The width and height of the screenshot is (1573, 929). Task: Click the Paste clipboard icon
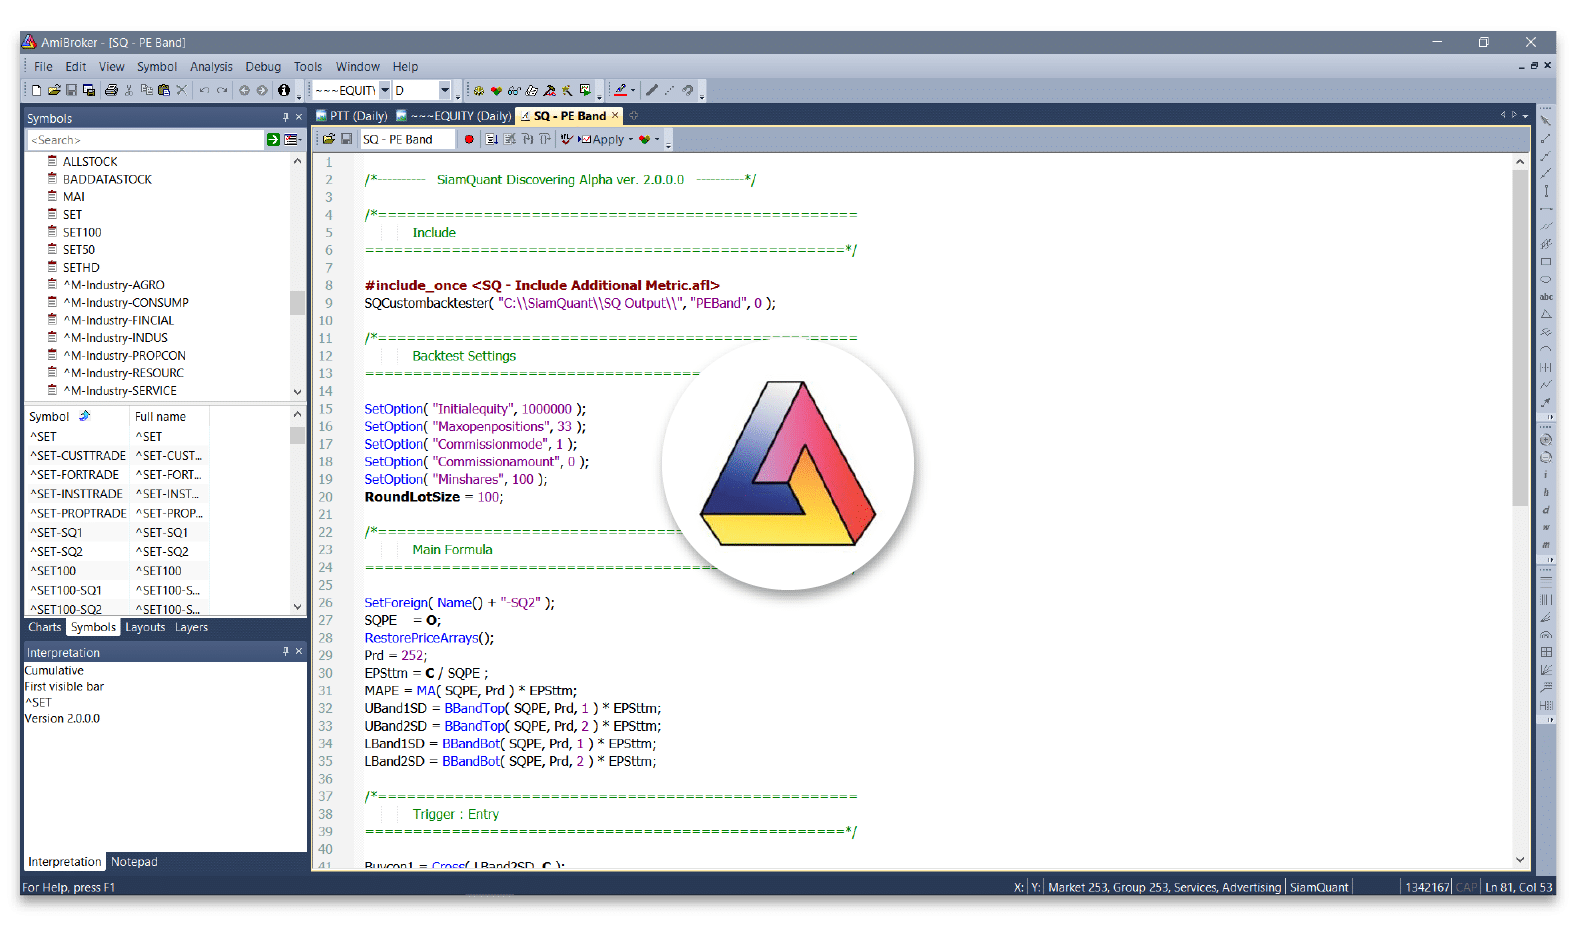164,90
